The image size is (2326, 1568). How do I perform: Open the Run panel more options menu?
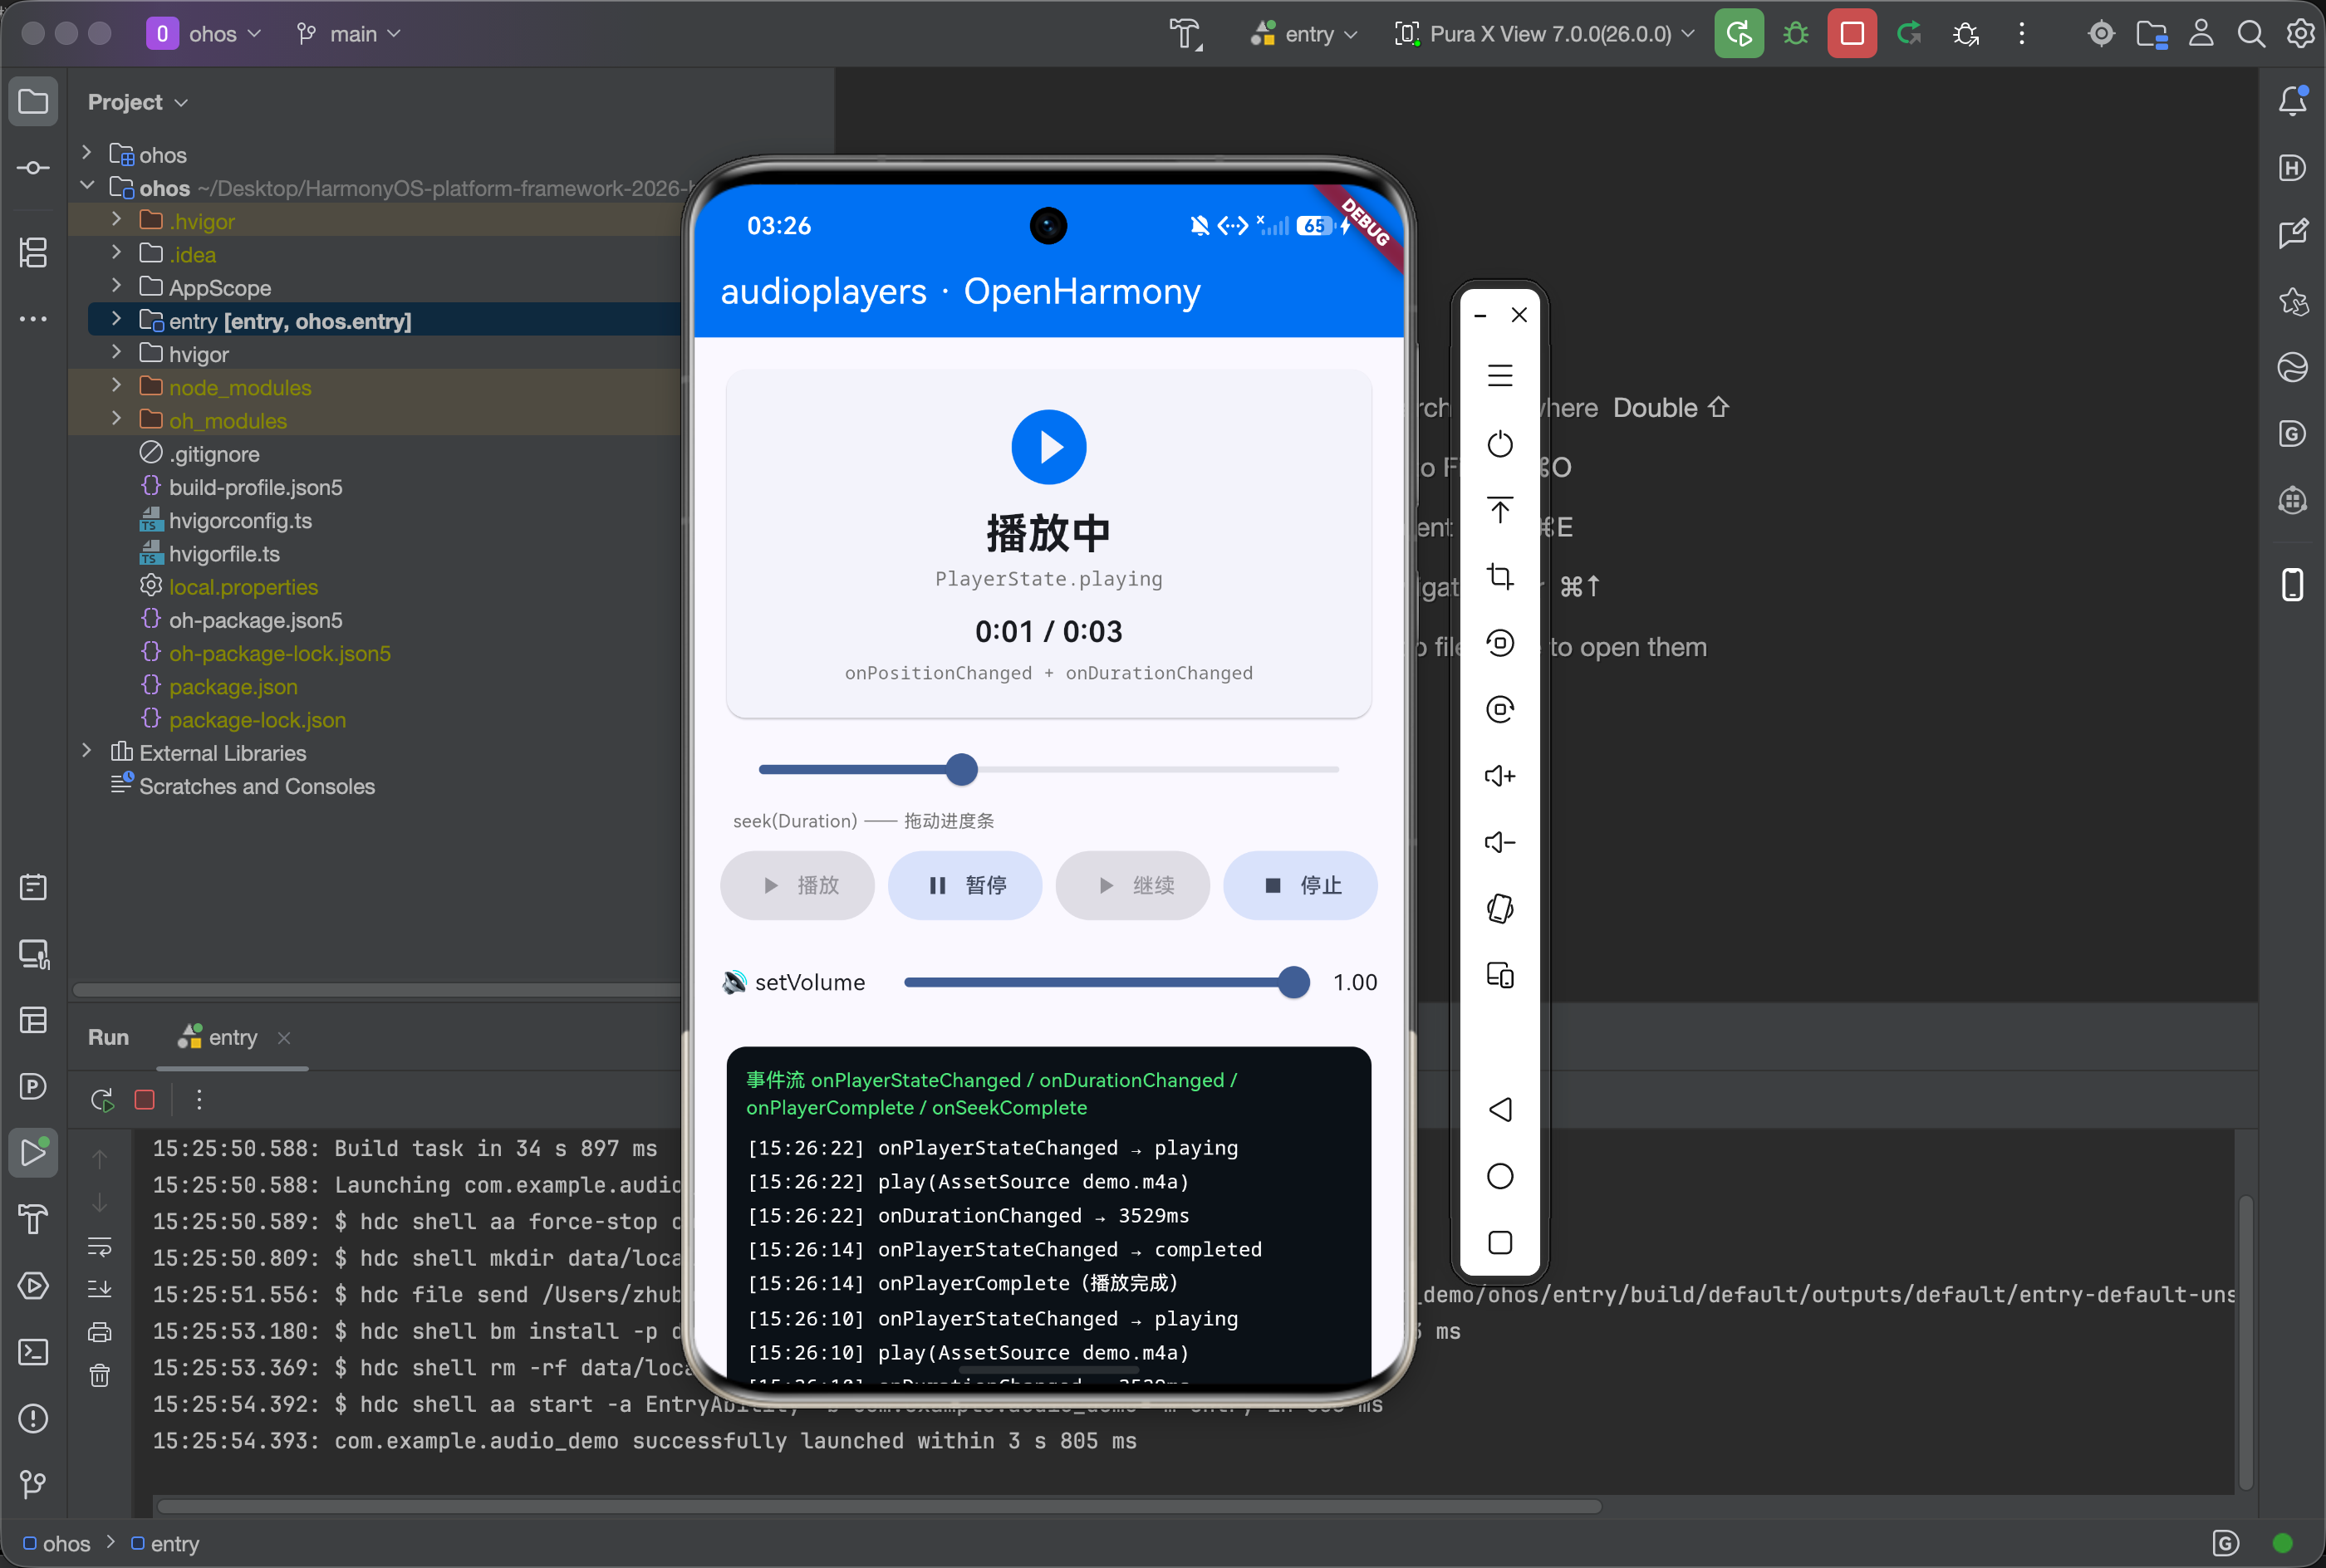[199, 1100]
